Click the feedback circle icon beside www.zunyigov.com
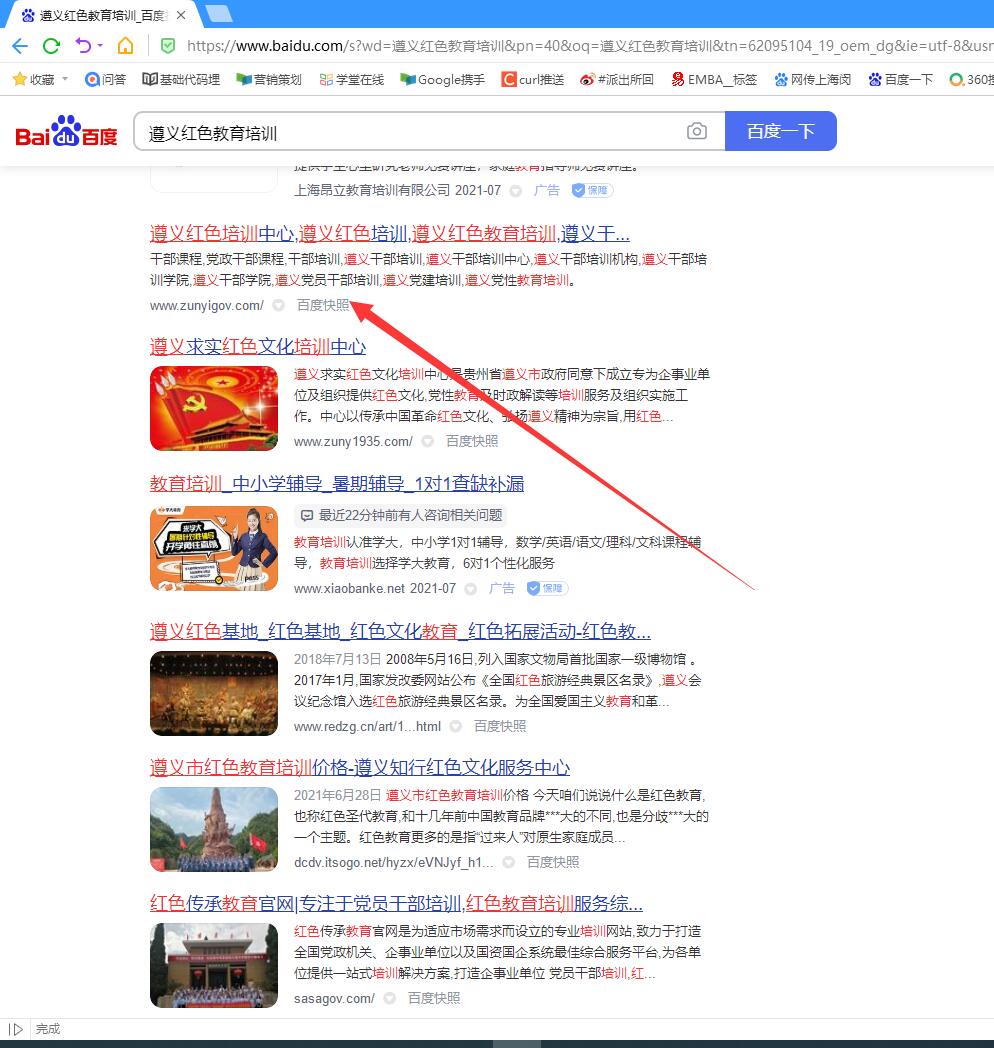The image size is (994, 1048). [x=277, y=305]
